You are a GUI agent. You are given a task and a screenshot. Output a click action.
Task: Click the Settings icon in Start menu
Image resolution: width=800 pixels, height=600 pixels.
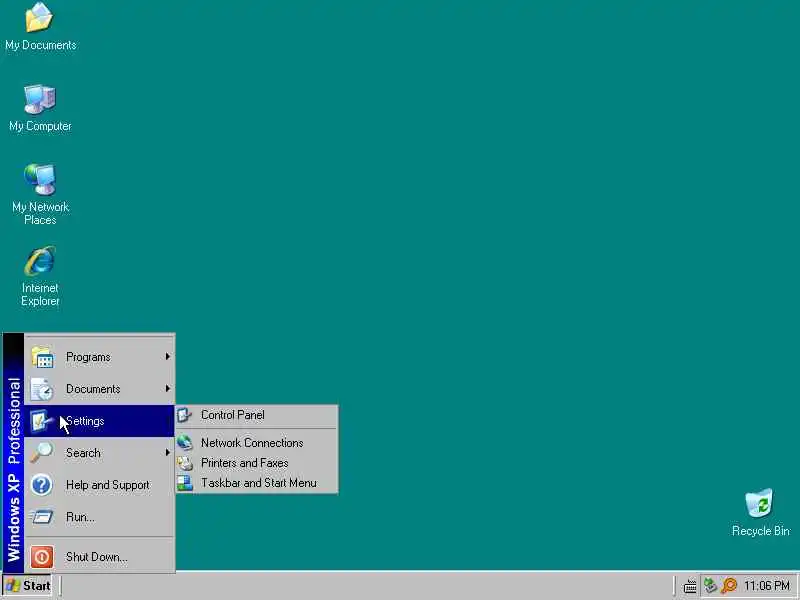pyautogui.click(x=42, y=421)
